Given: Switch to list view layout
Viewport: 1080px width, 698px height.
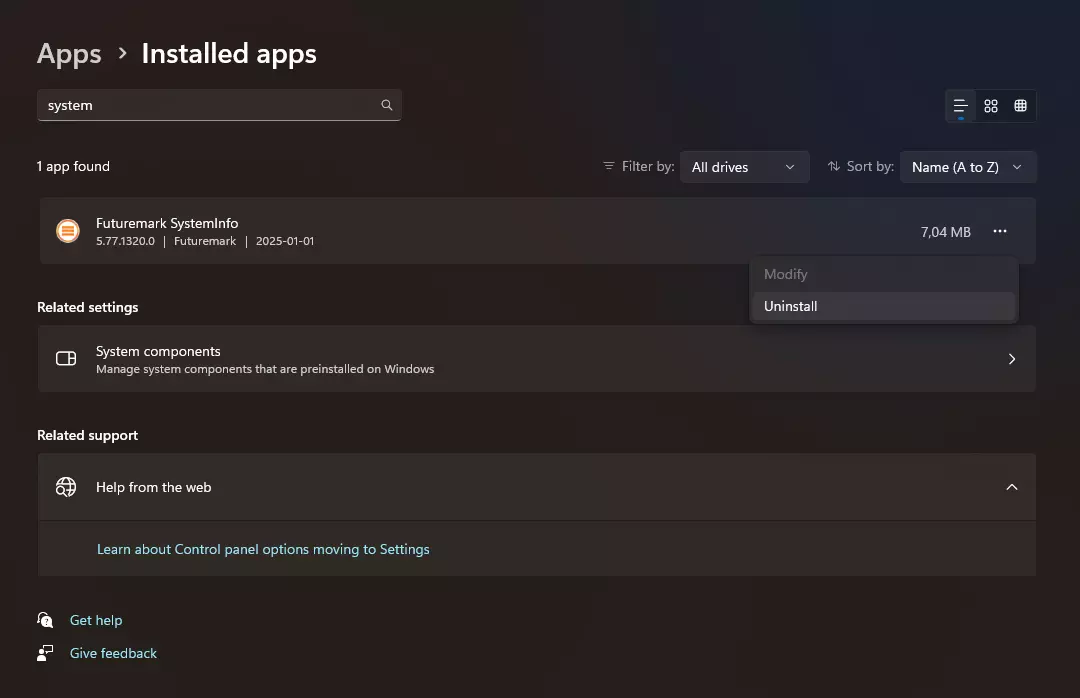Looking at the screenshot, I should [x=961, y=106].
